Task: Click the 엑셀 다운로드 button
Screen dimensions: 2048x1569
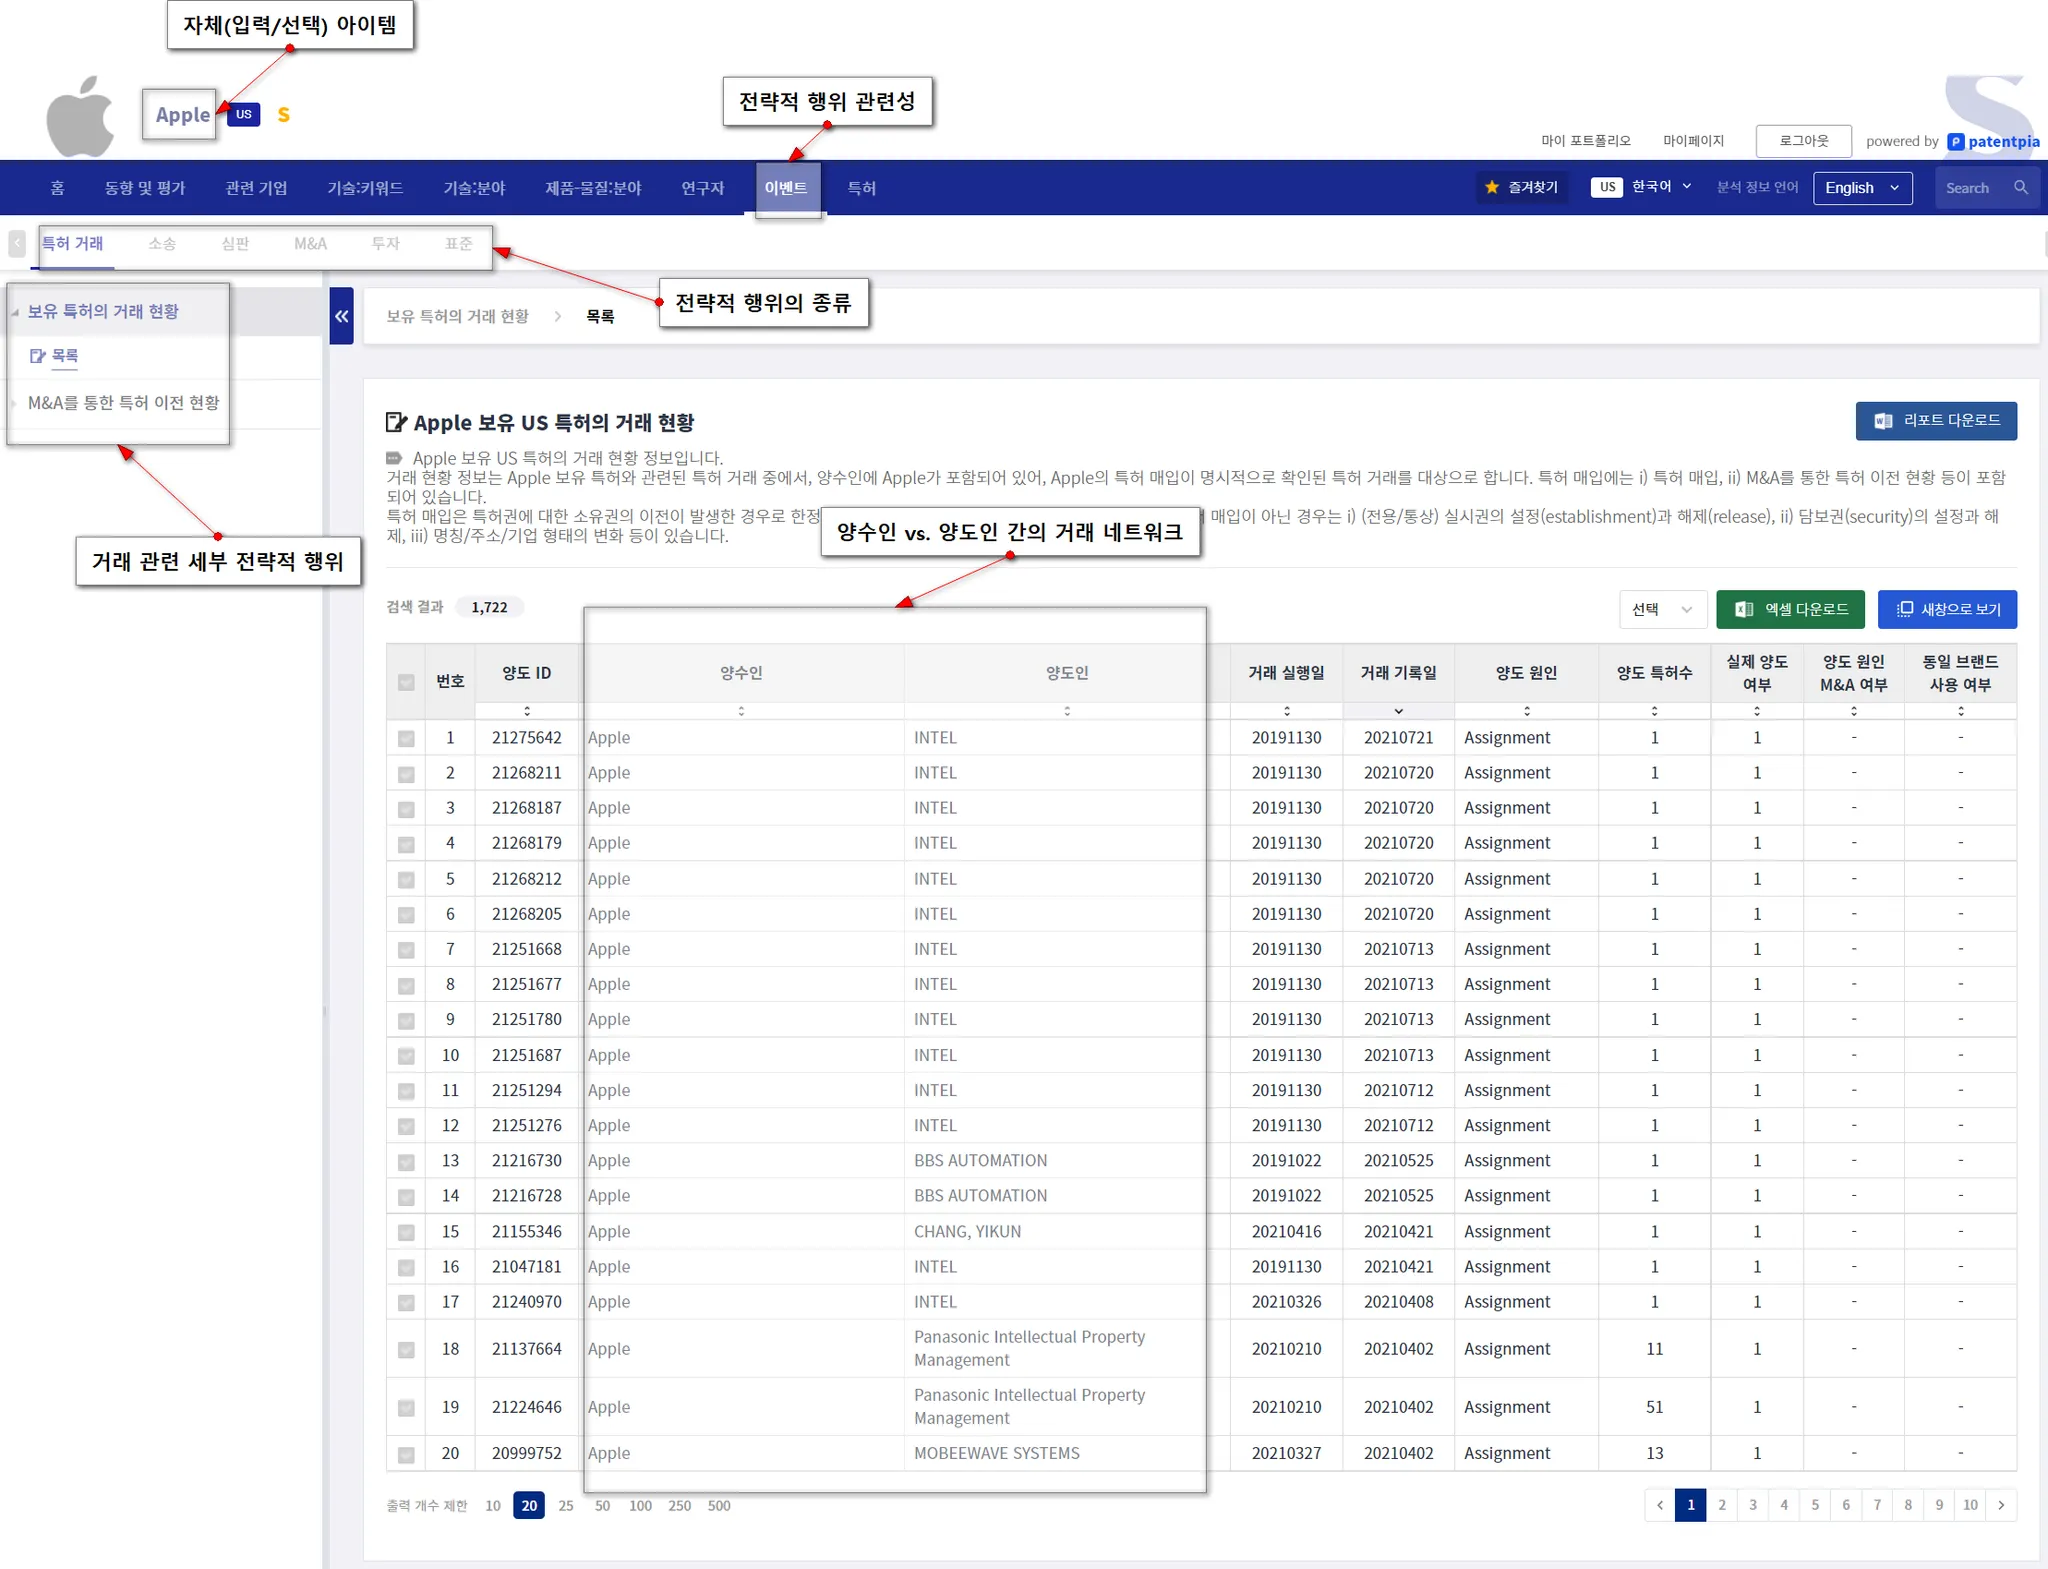Action: pos(1790,609)
